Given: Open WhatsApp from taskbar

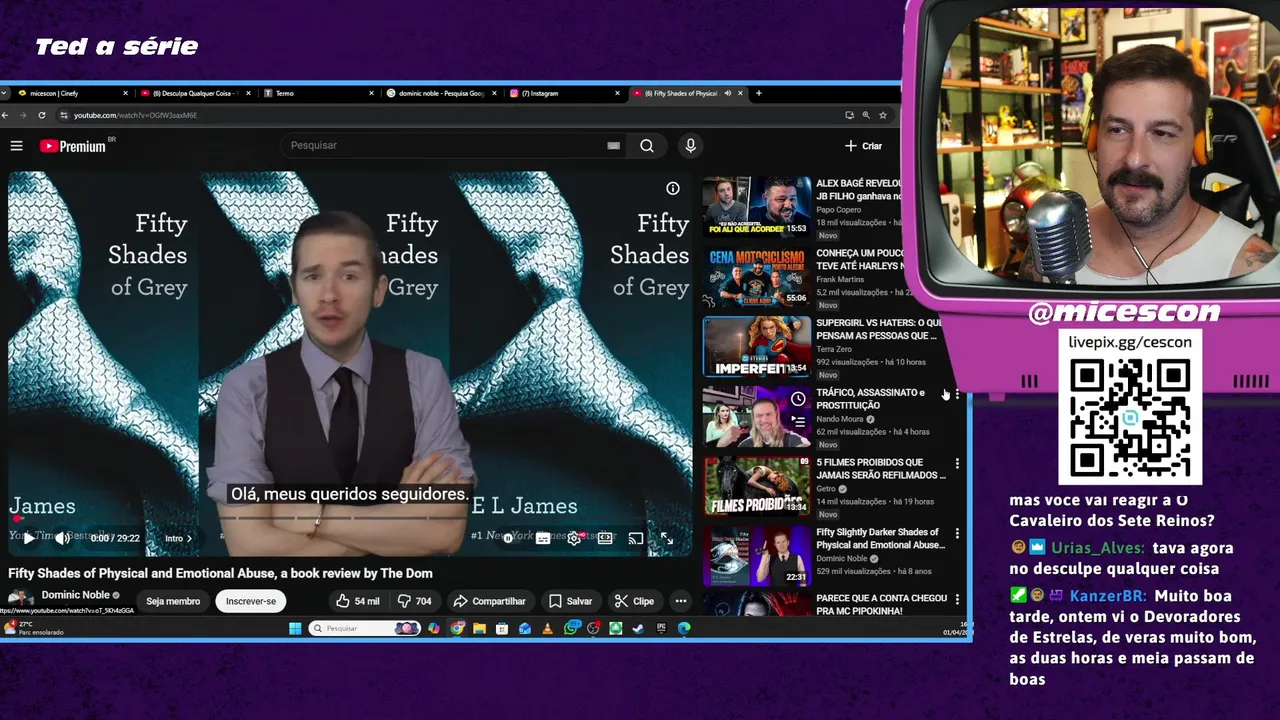Looking at the screenshot, I should coord(571,628).
